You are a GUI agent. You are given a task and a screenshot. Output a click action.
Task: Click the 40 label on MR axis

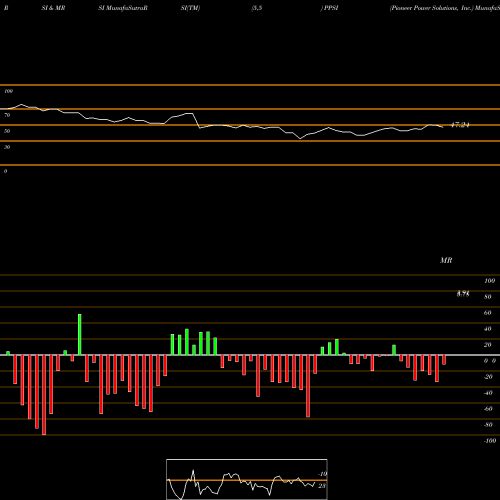pyautogui.click(x=488, y=329)
